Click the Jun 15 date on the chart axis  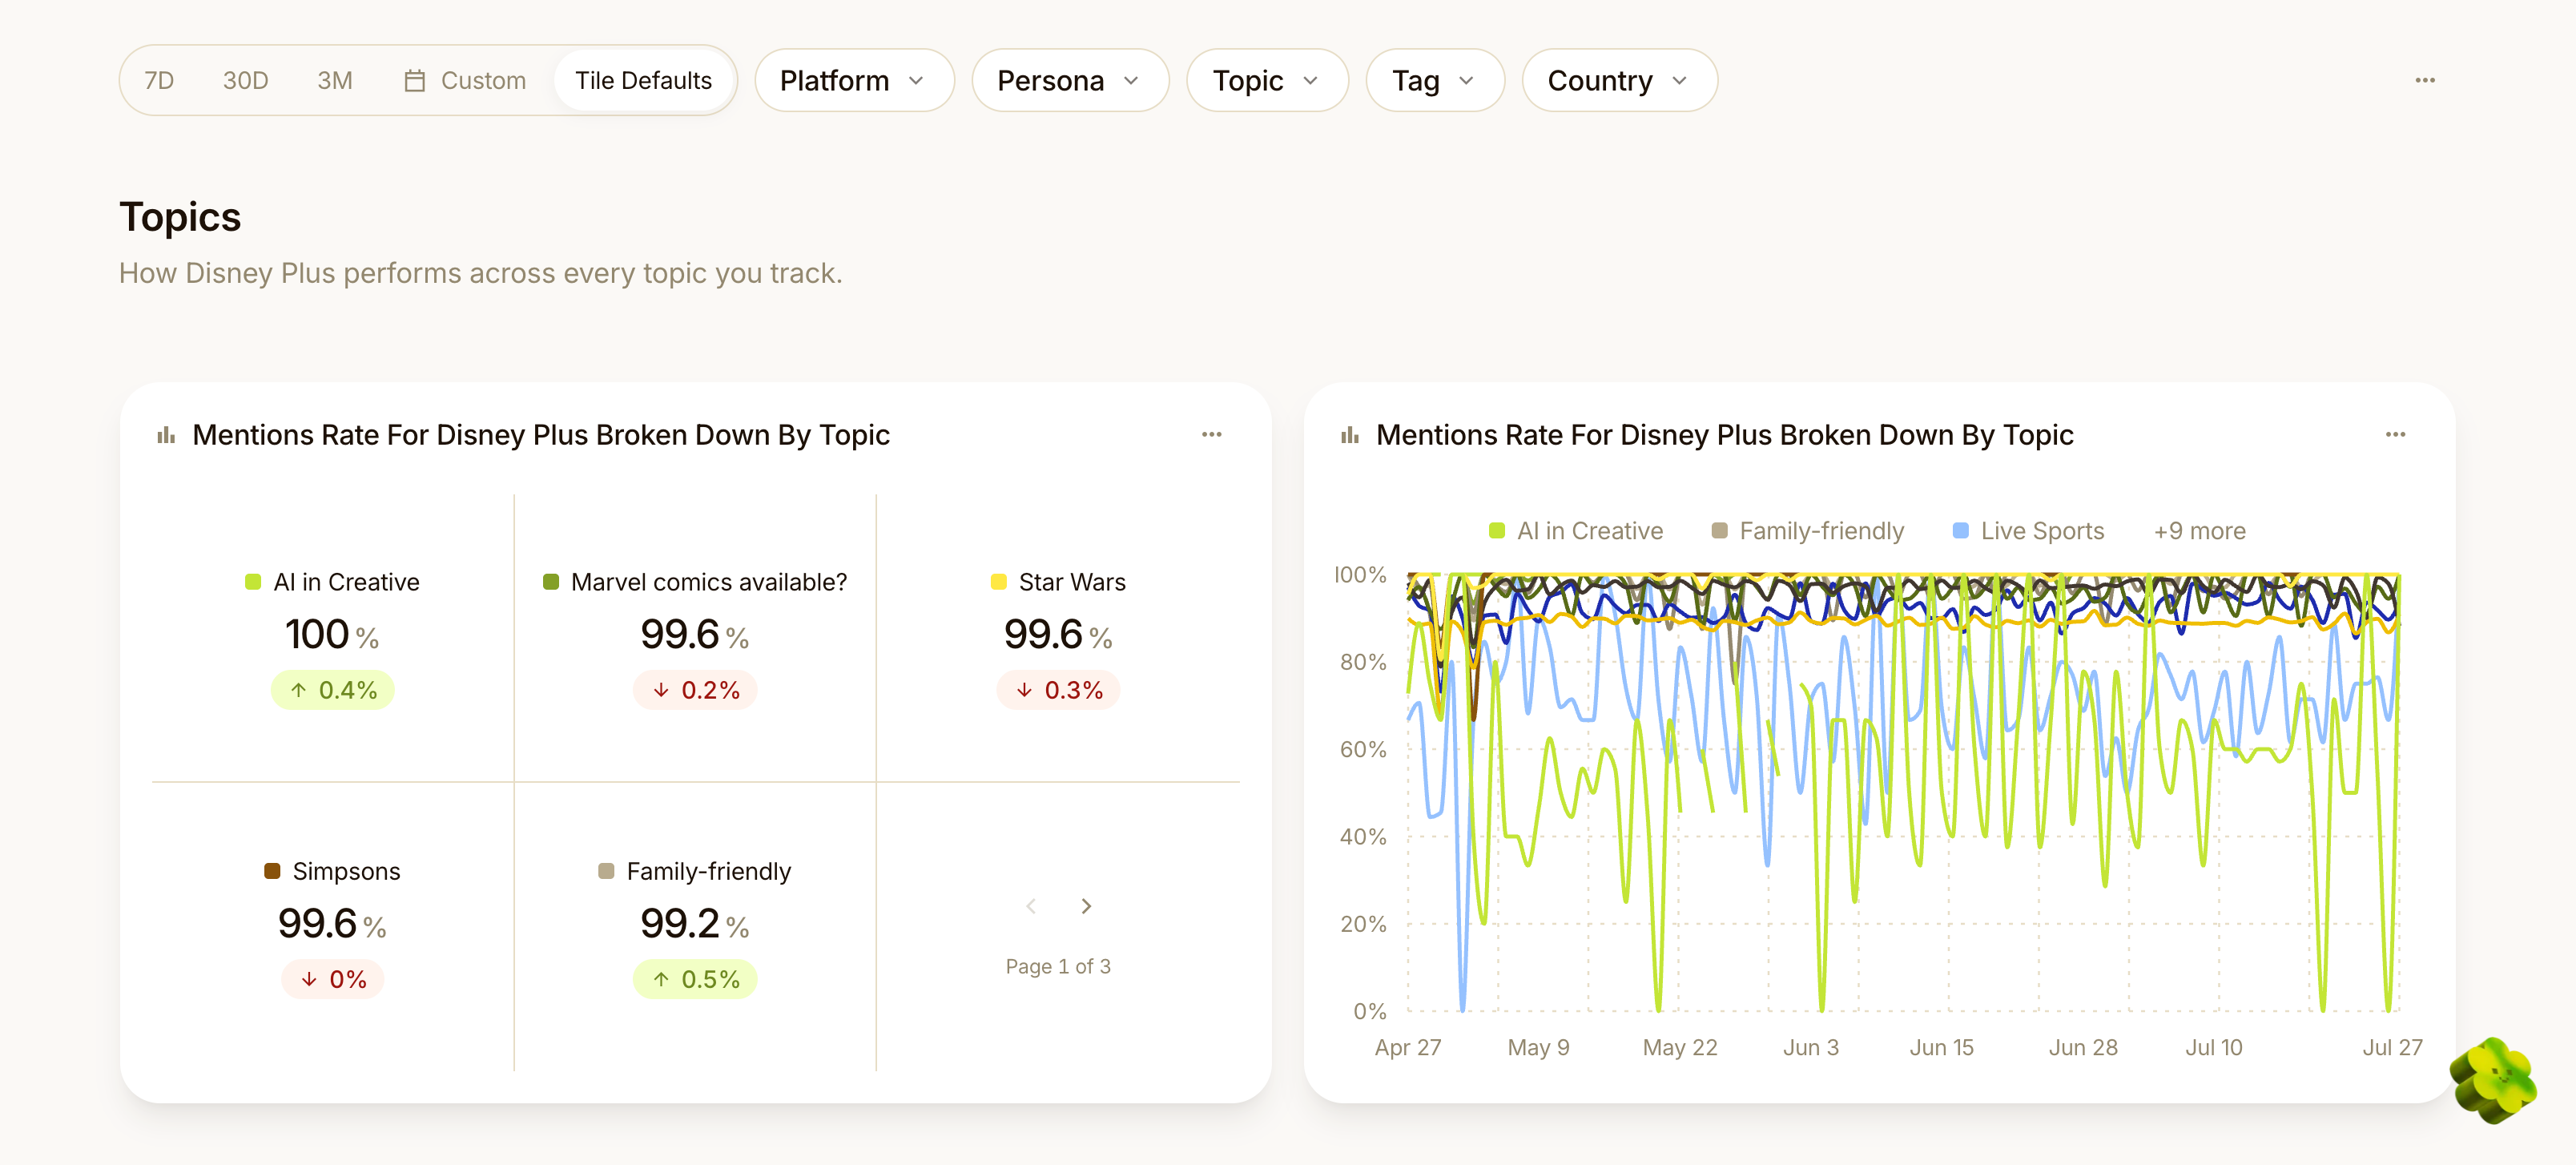[1942, 1047]
